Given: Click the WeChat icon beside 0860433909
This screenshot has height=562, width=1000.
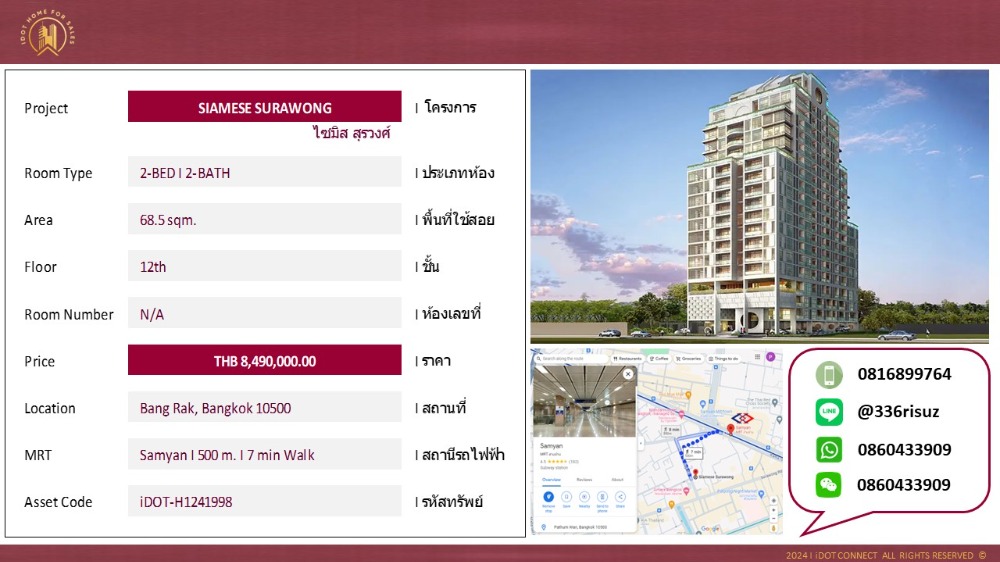Looking at the screenshot, I should (x=828, y=485).
